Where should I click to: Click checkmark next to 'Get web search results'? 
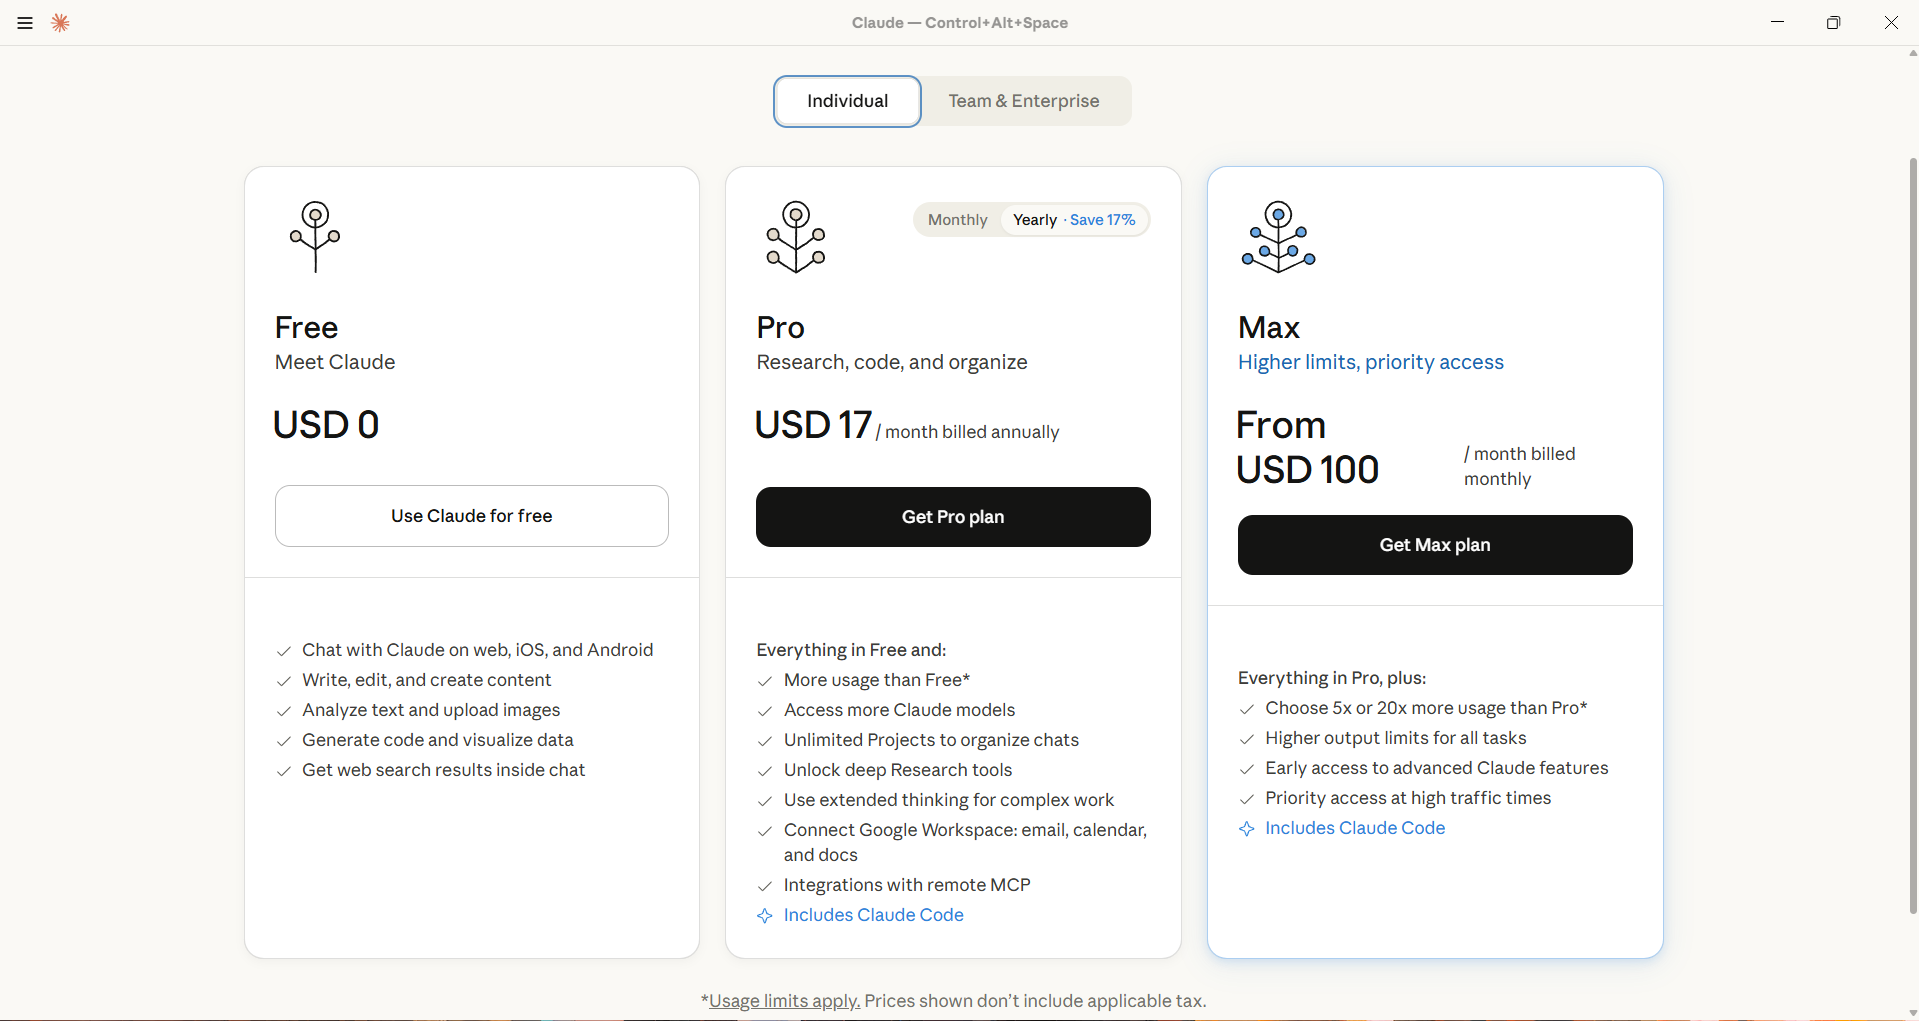[284, 771]
